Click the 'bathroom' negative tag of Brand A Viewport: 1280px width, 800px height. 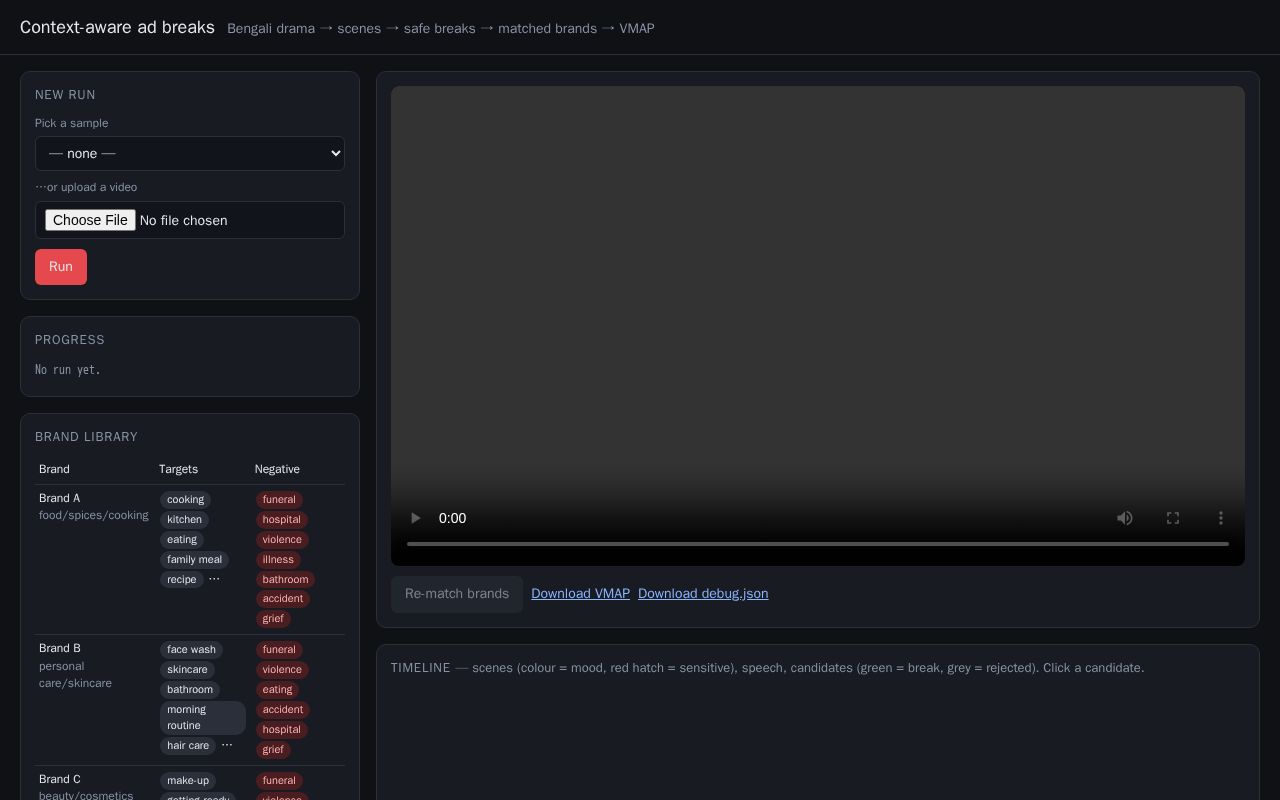(285, 580)
